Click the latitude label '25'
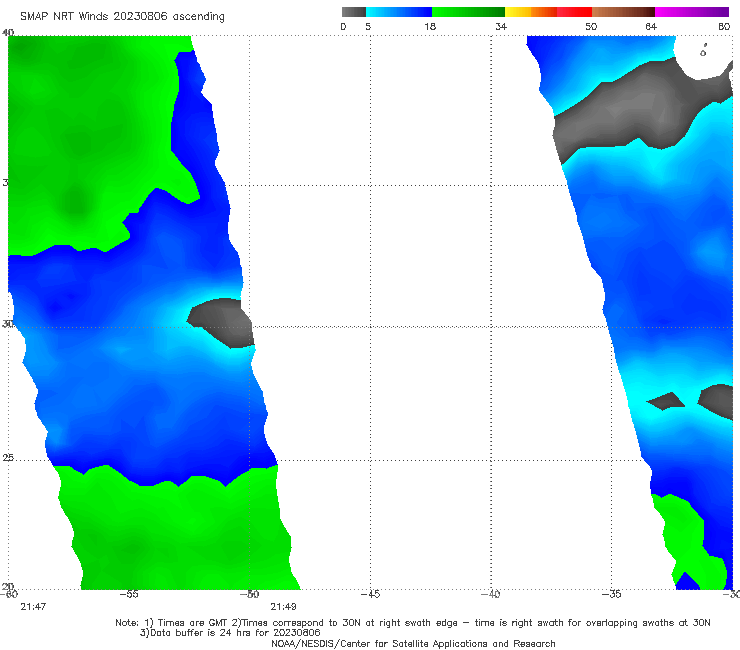 point(8,458)
